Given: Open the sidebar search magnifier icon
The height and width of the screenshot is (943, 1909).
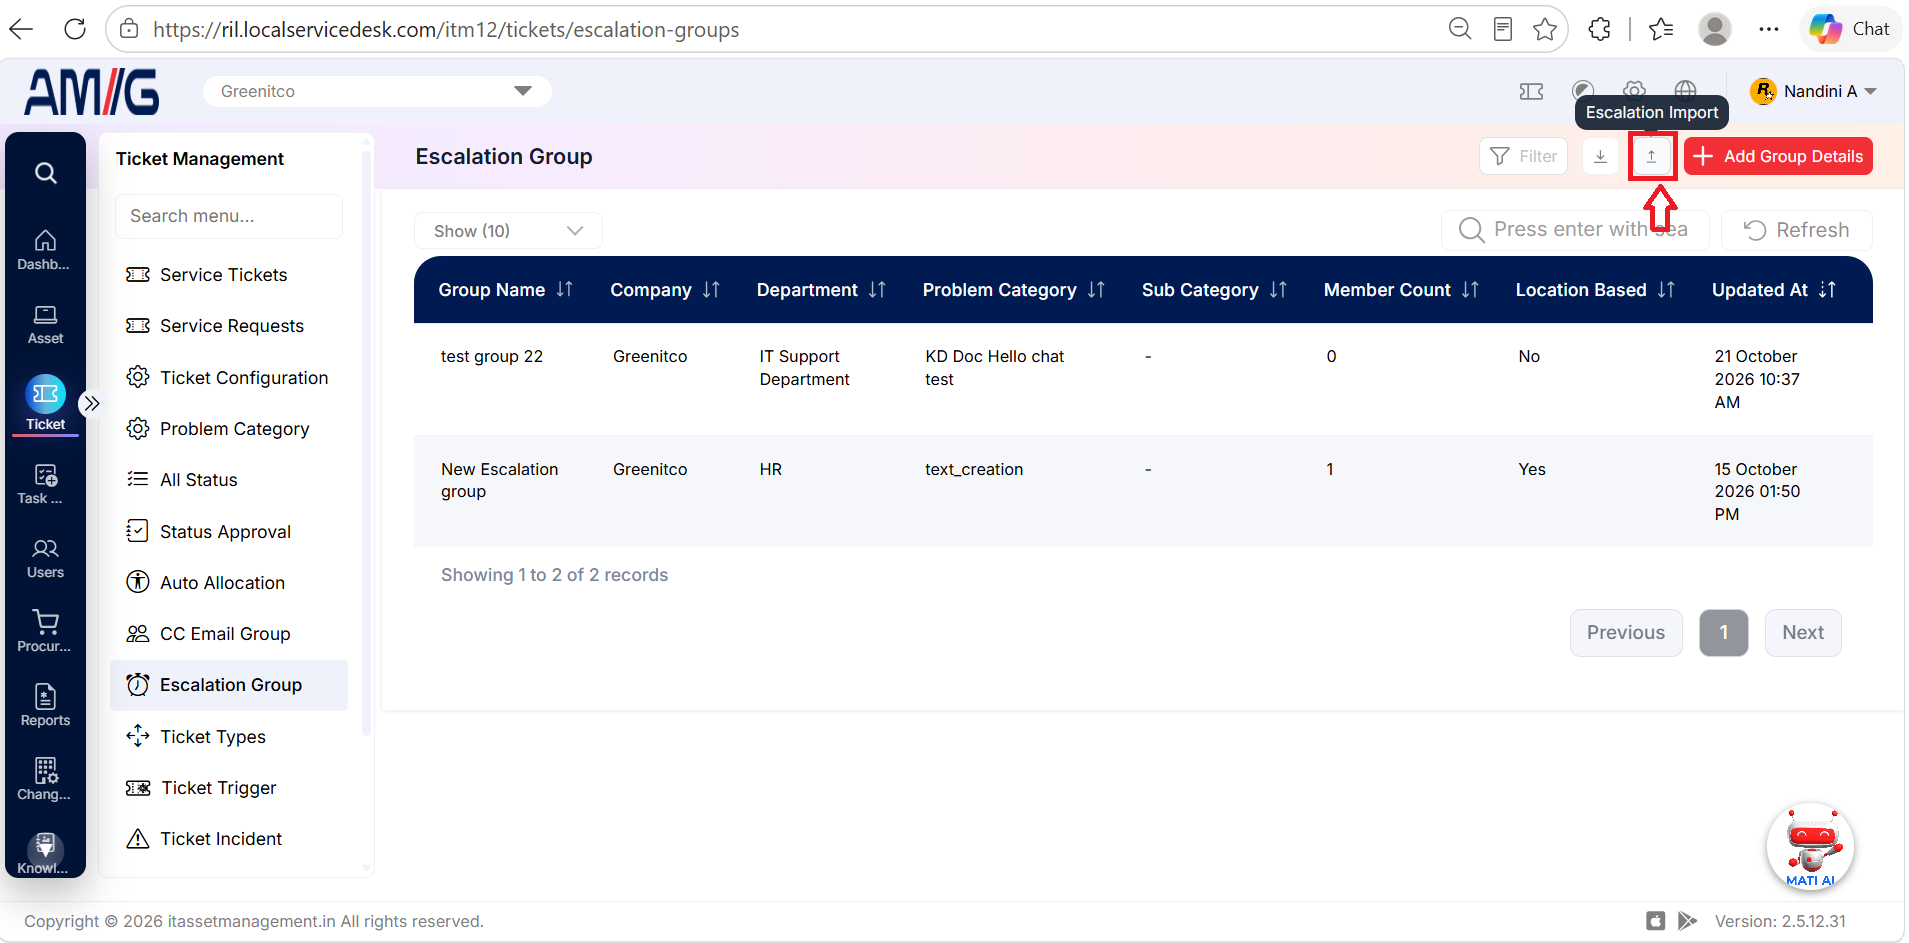Looking at the screenshot, I should point(45,173).
